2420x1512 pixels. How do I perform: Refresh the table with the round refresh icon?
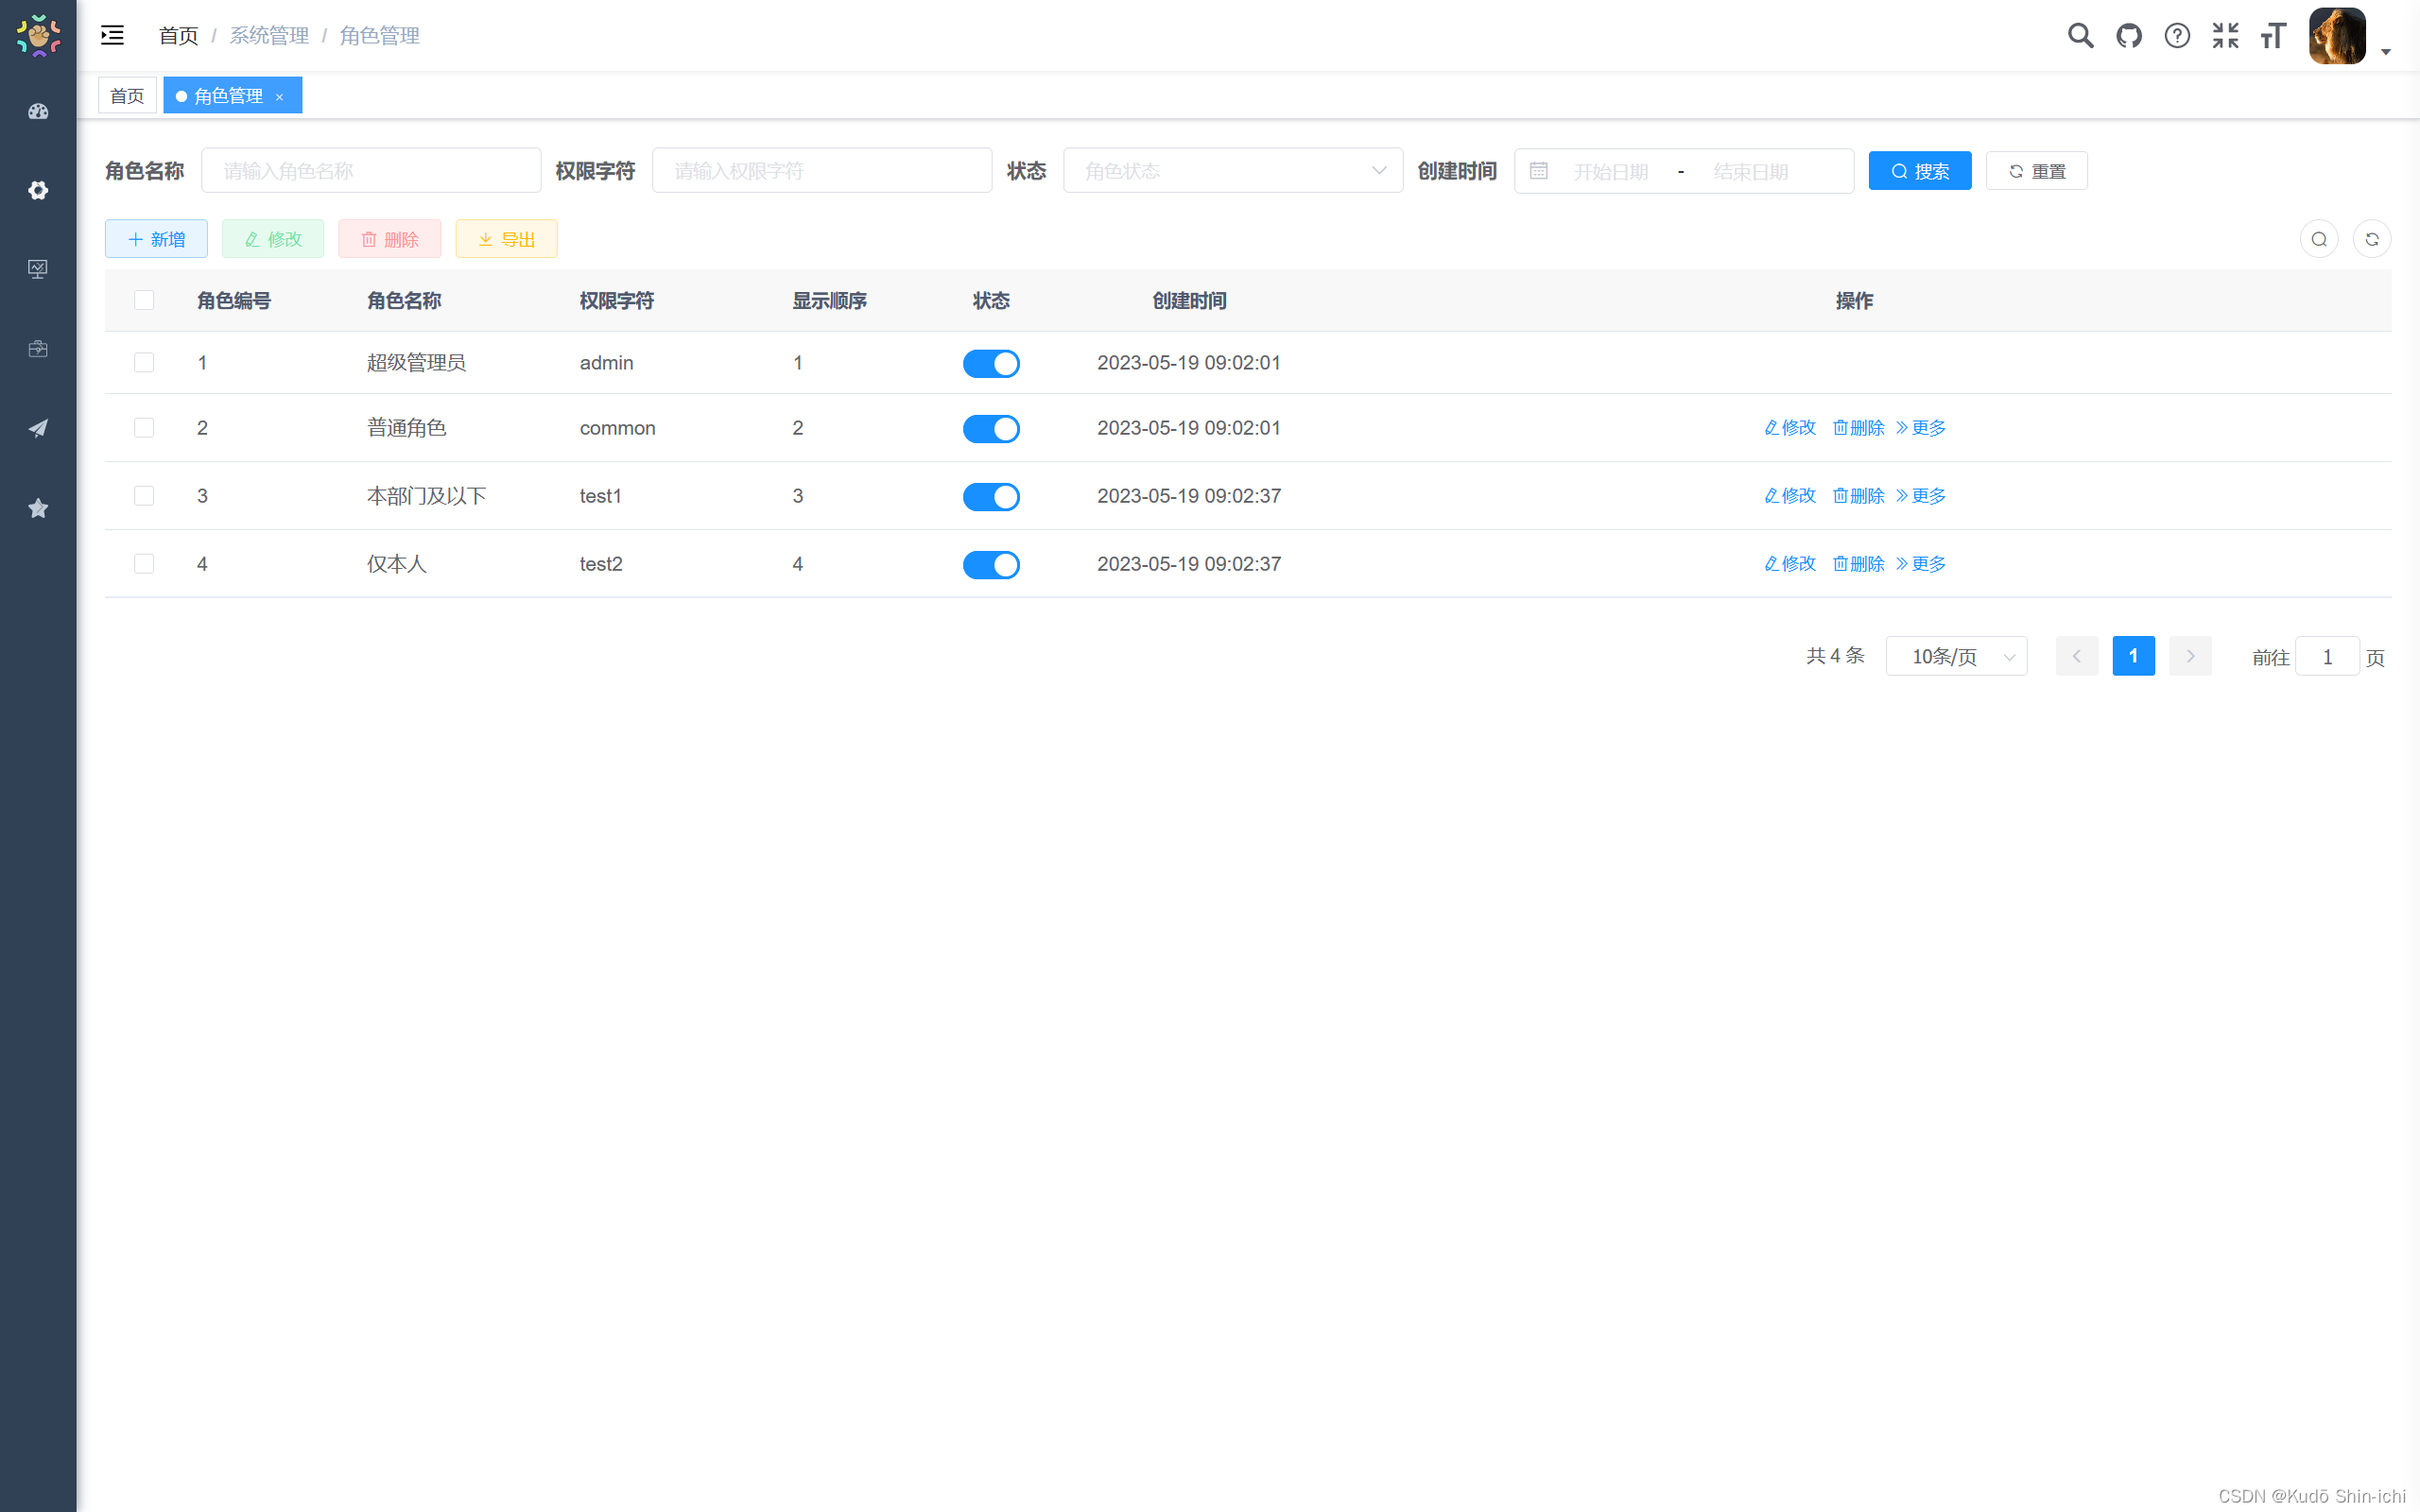click(2372, 239)
